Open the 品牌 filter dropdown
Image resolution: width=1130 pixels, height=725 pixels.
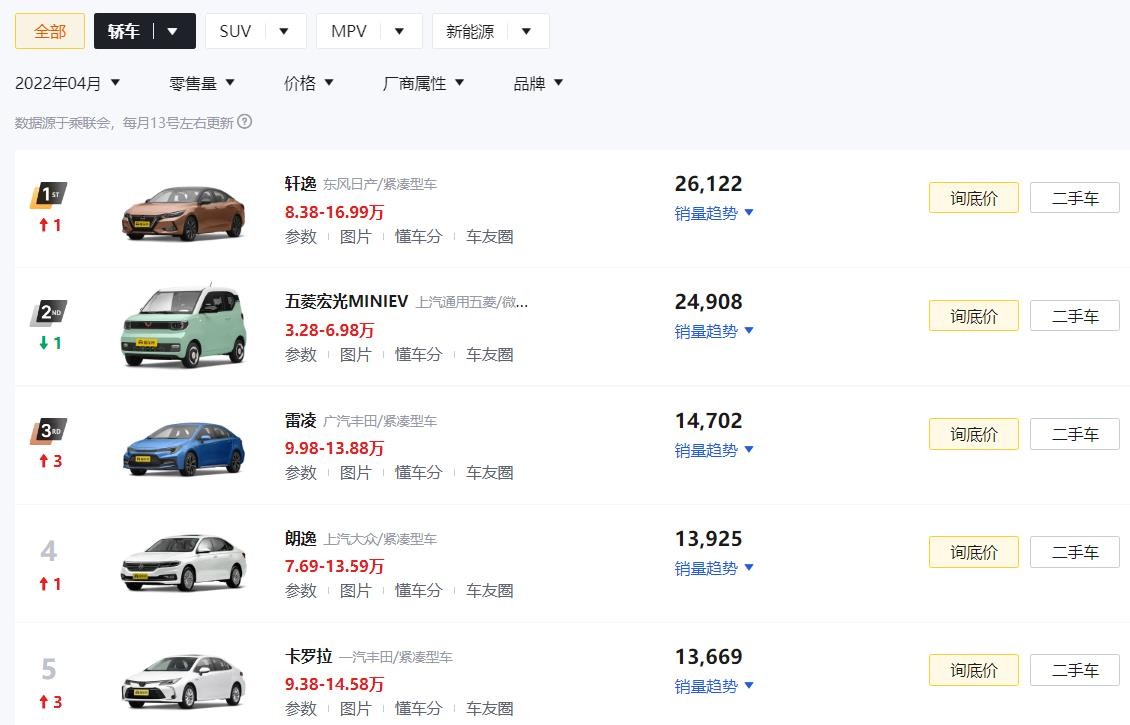pos(538,83)
